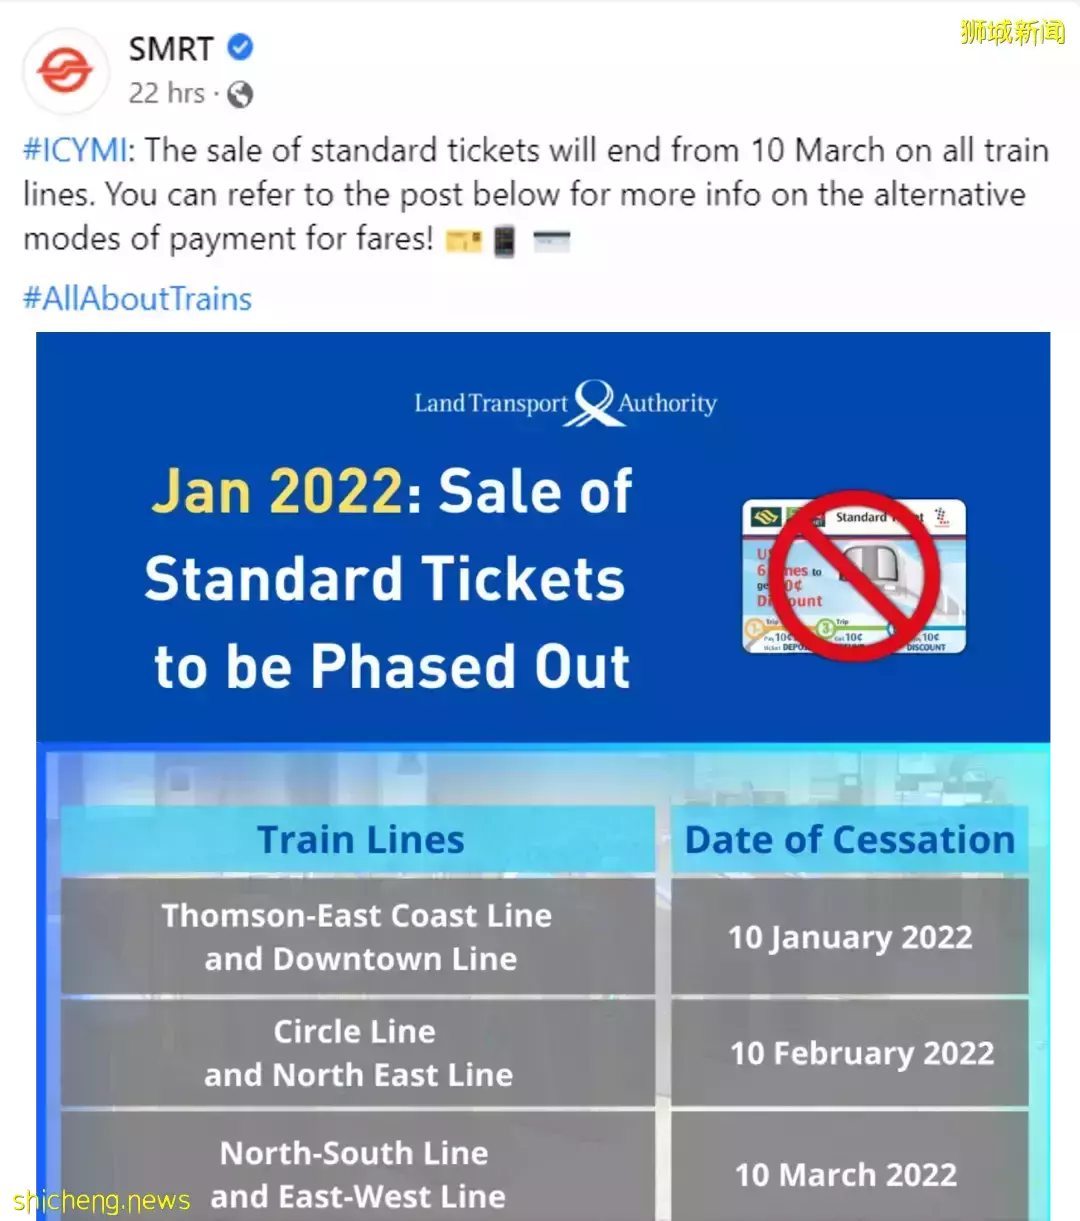This screenshot has height=1221, width=1080.
Task: Select the Thomson-East Coast Line and Downtown Line cell
Action: point(358,937)
